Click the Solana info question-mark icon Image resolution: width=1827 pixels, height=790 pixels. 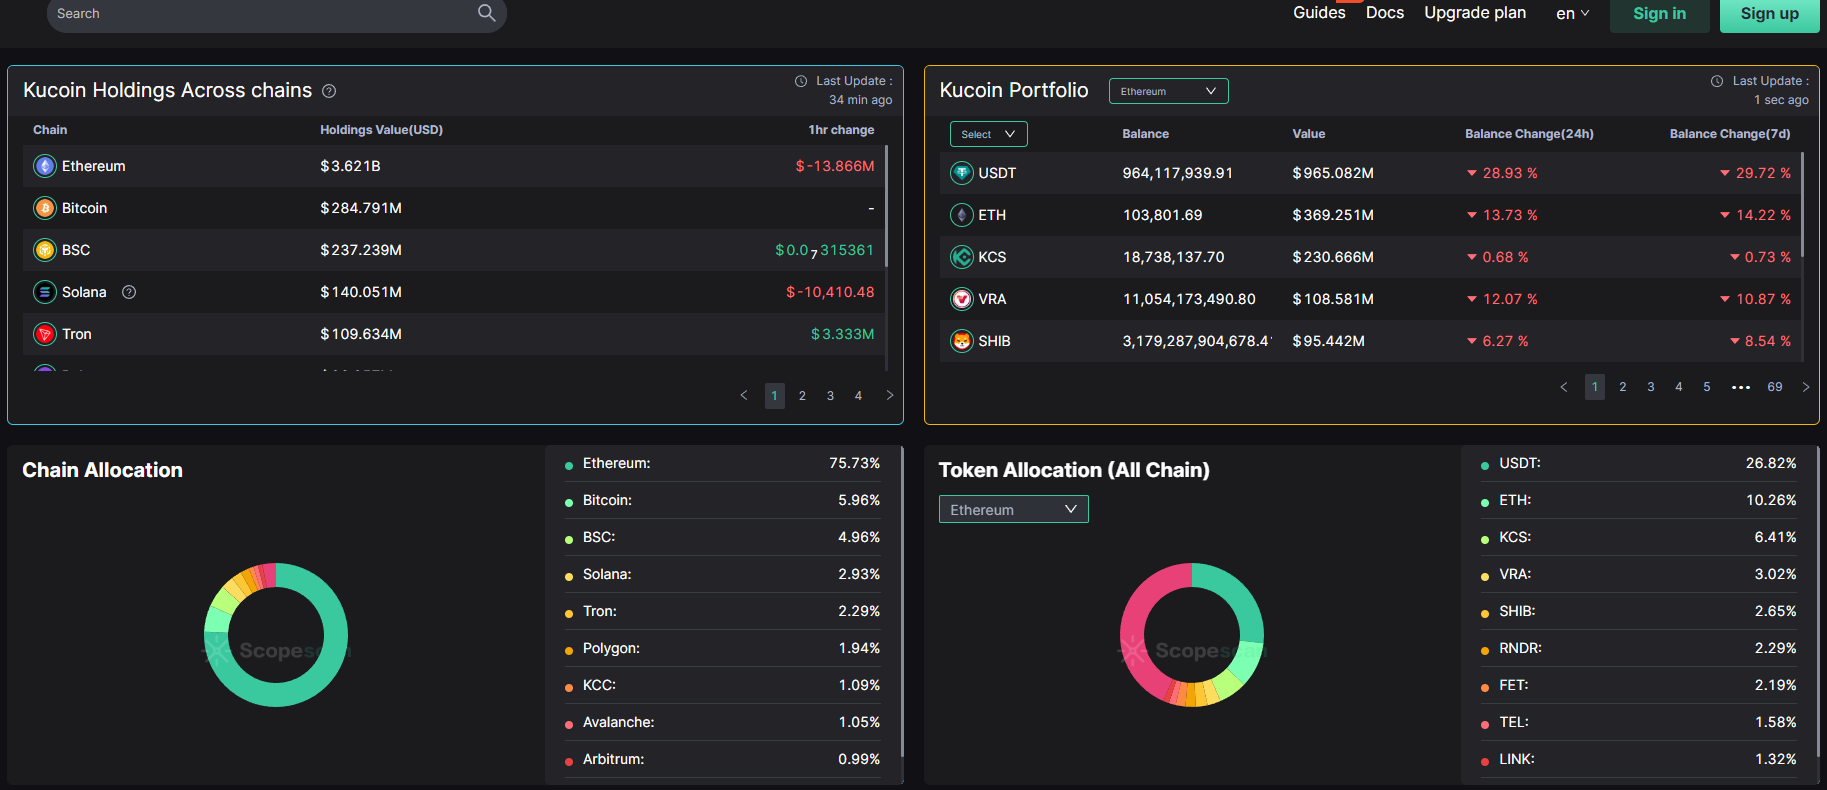(129, 292)
